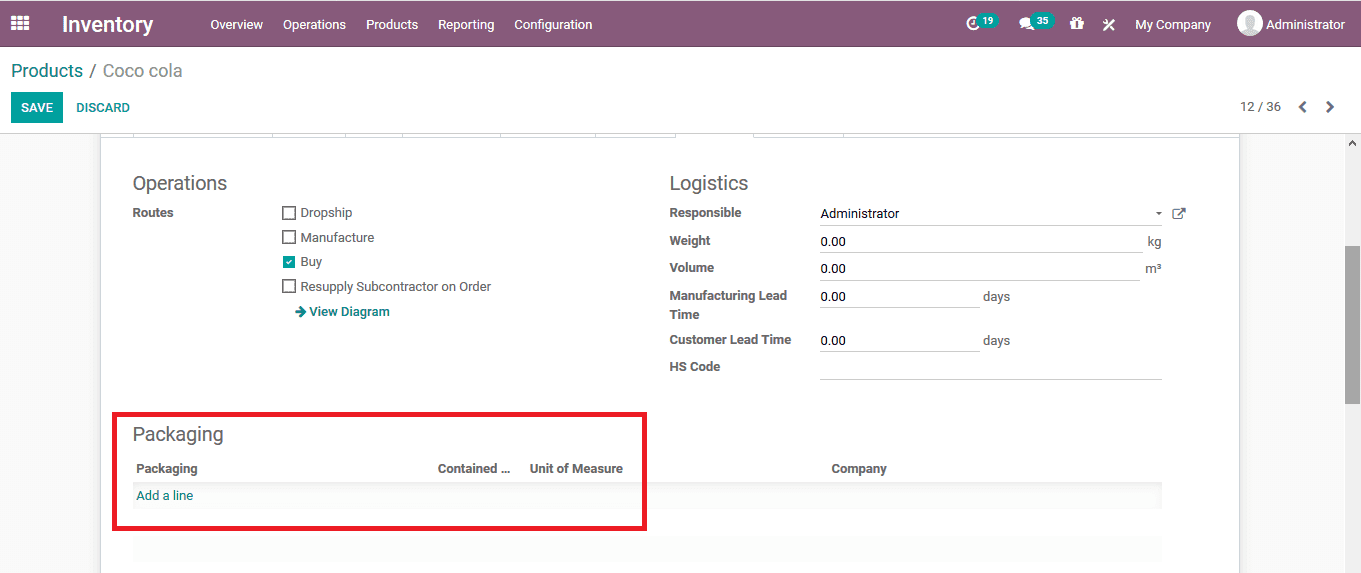The width and height of the screenshot is (1361, 573).
Task: Sort by Company column header
Action: tap(859, 469)
